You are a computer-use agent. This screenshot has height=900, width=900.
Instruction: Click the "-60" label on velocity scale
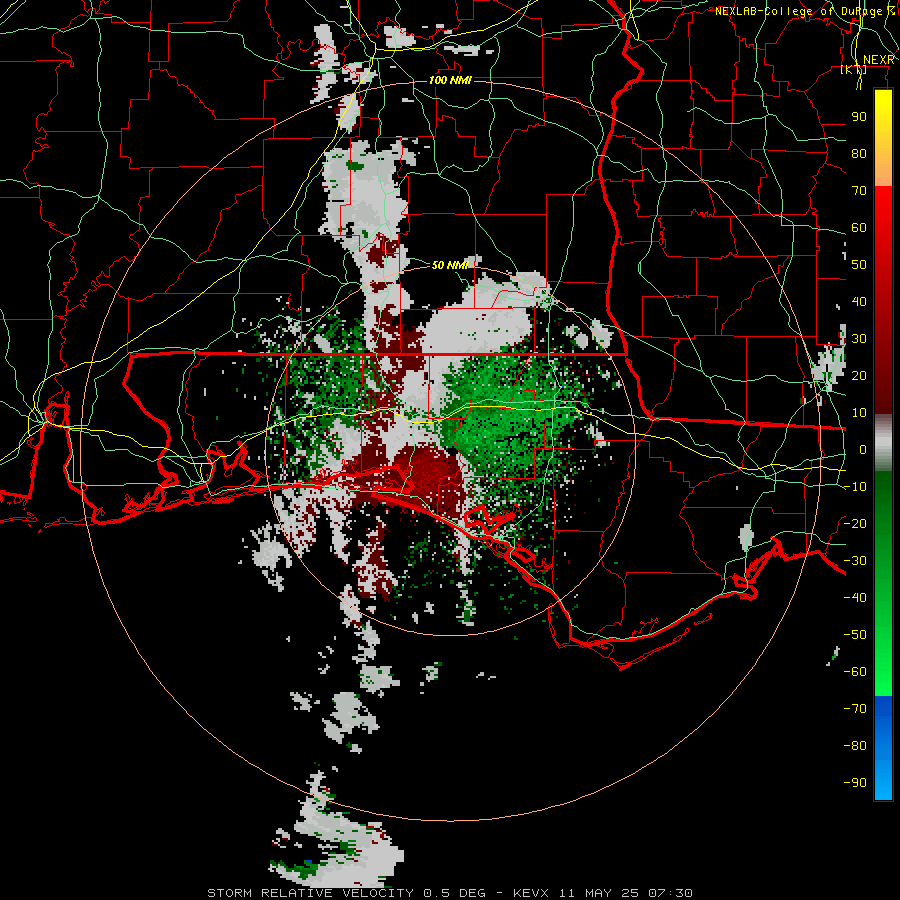pos(855,672)
